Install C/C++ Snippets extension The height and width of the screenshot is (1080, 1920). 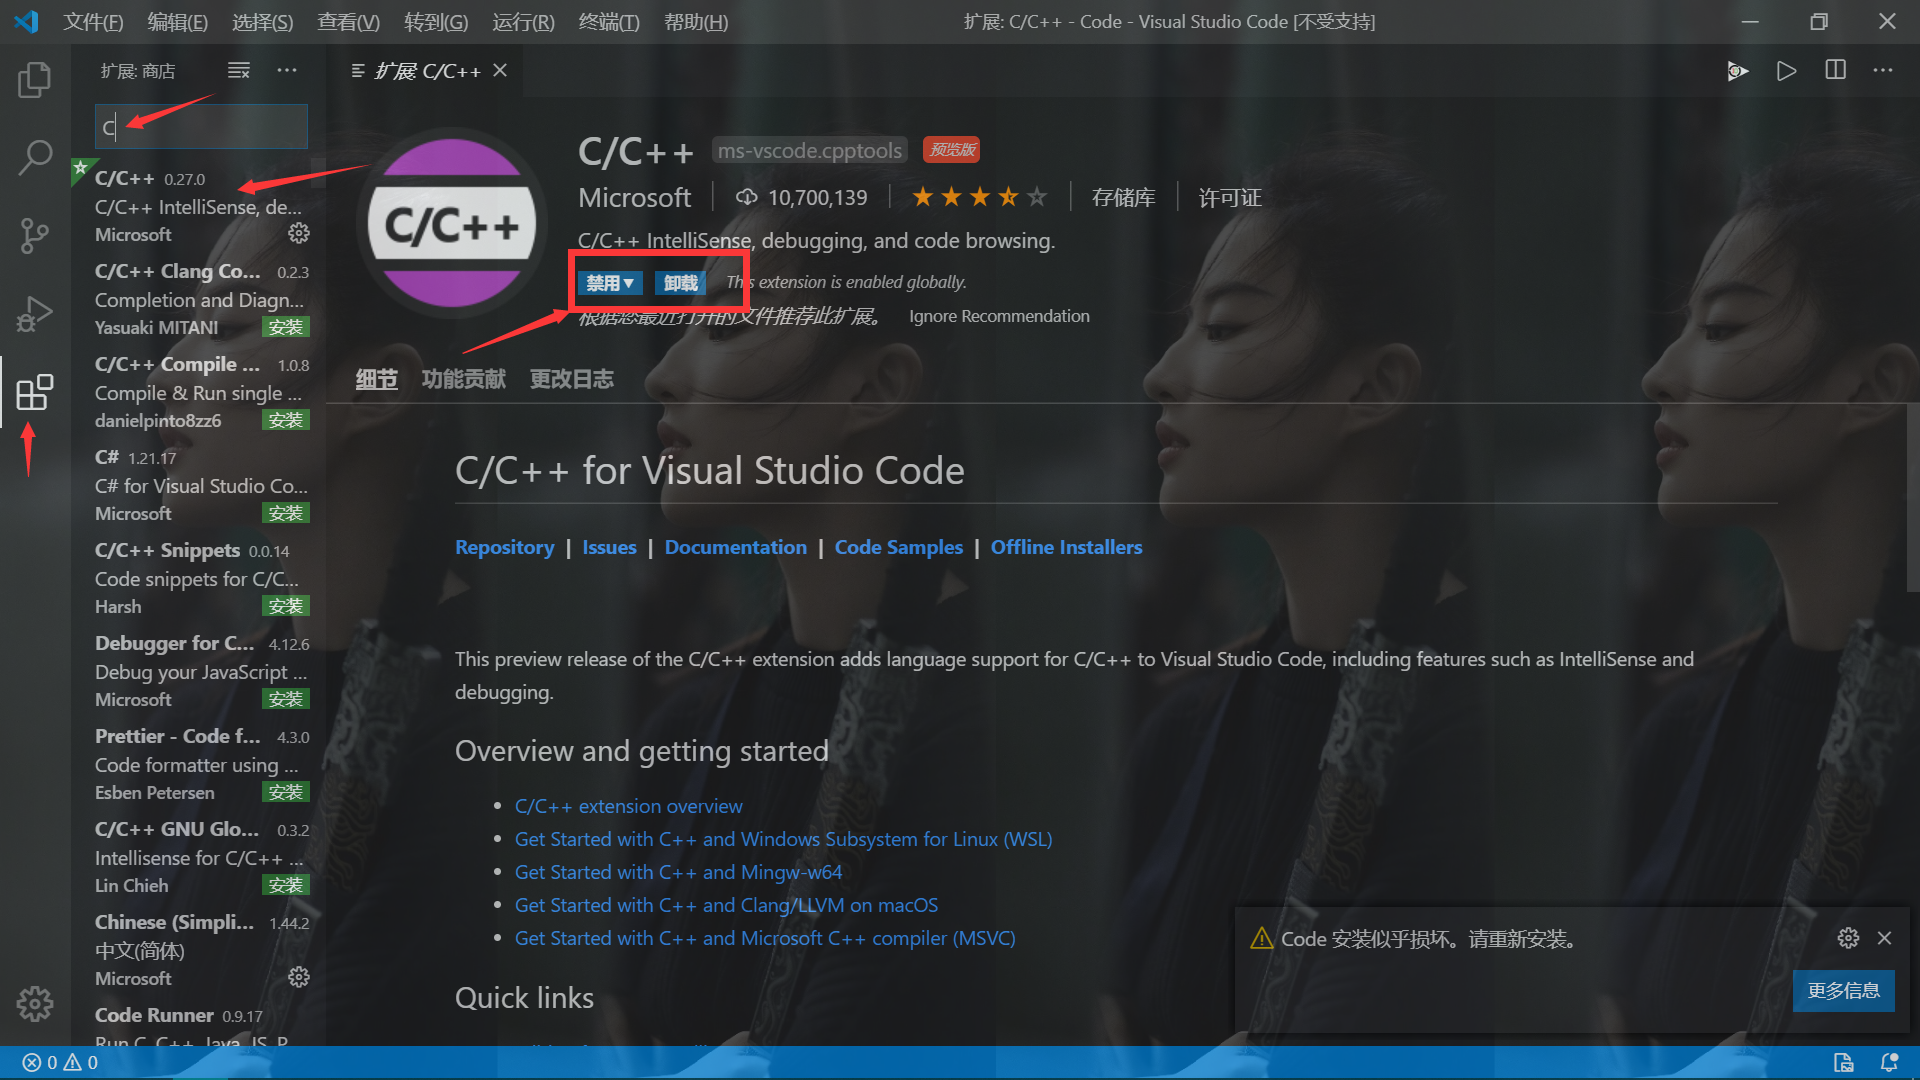285,606
